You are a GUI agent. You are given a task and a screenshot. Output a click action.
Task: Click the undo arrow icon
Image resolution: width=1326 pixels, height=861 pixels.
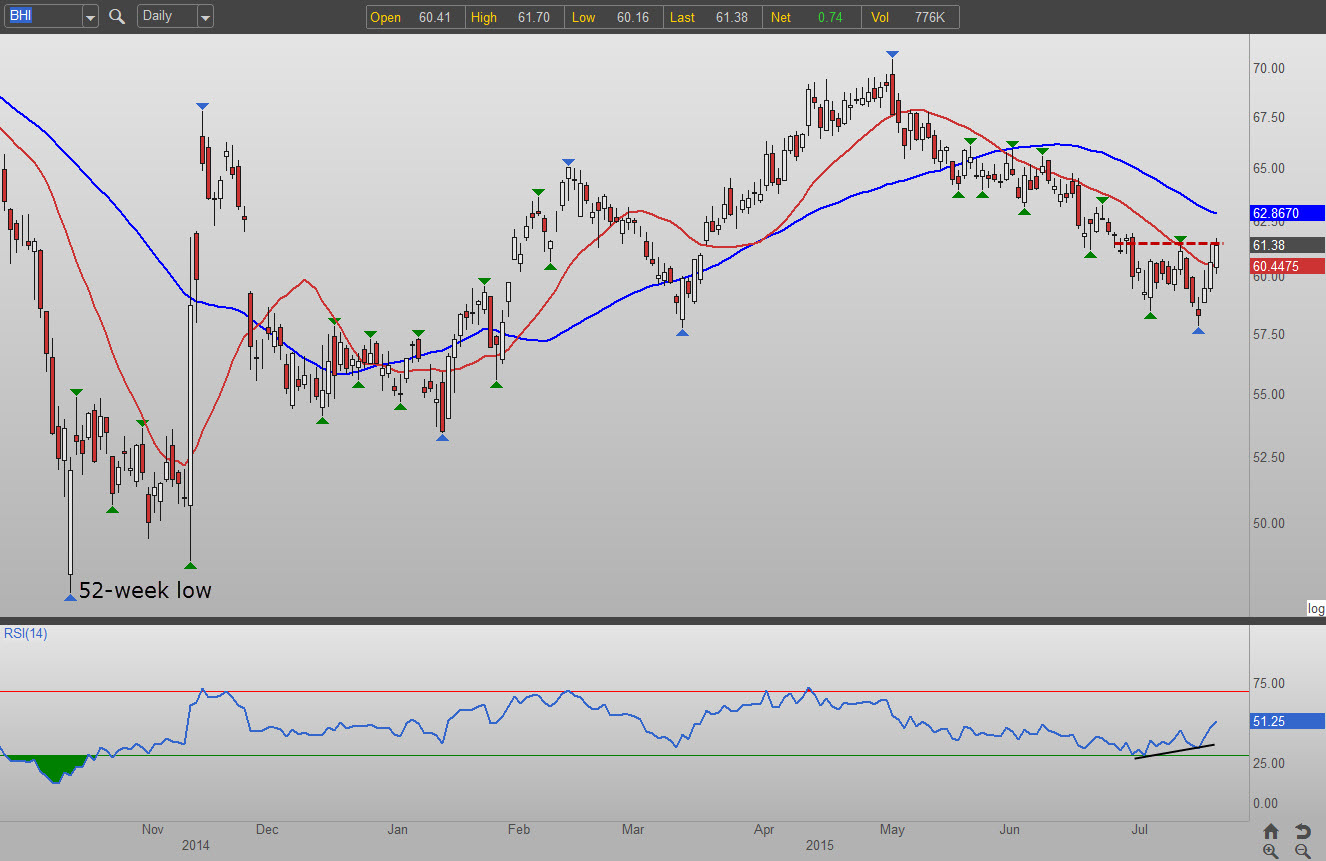click(x=1302, y=831)
